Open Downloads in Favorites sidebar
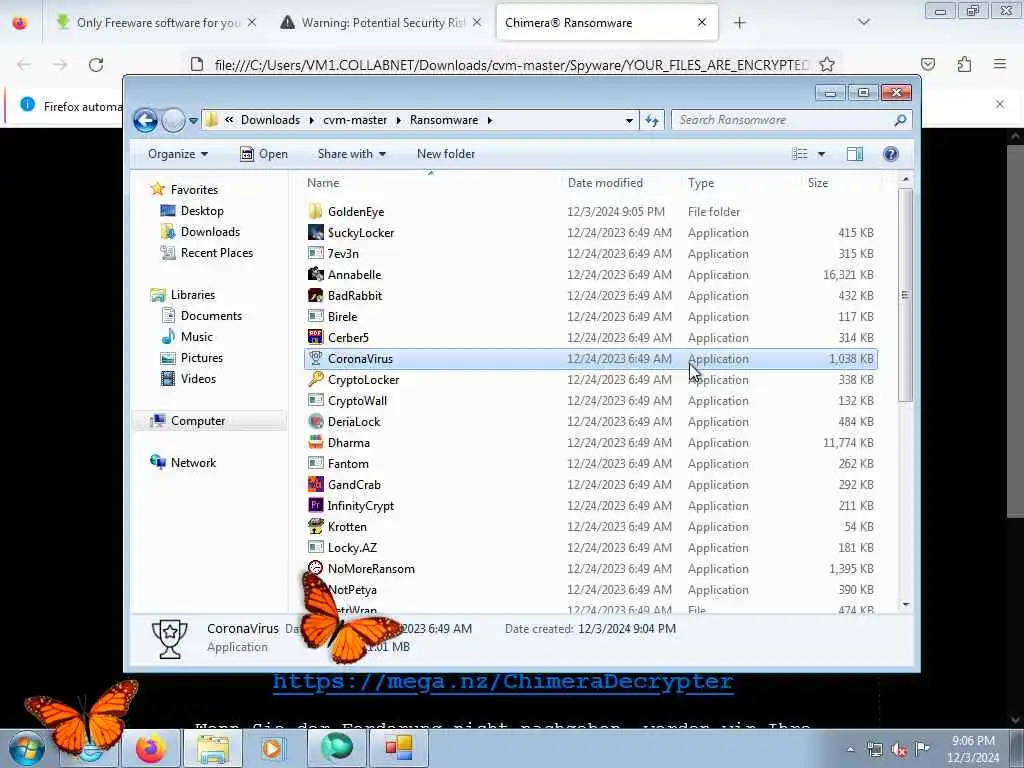Viewport: 1024px width, 768px height. pos(200,232)
